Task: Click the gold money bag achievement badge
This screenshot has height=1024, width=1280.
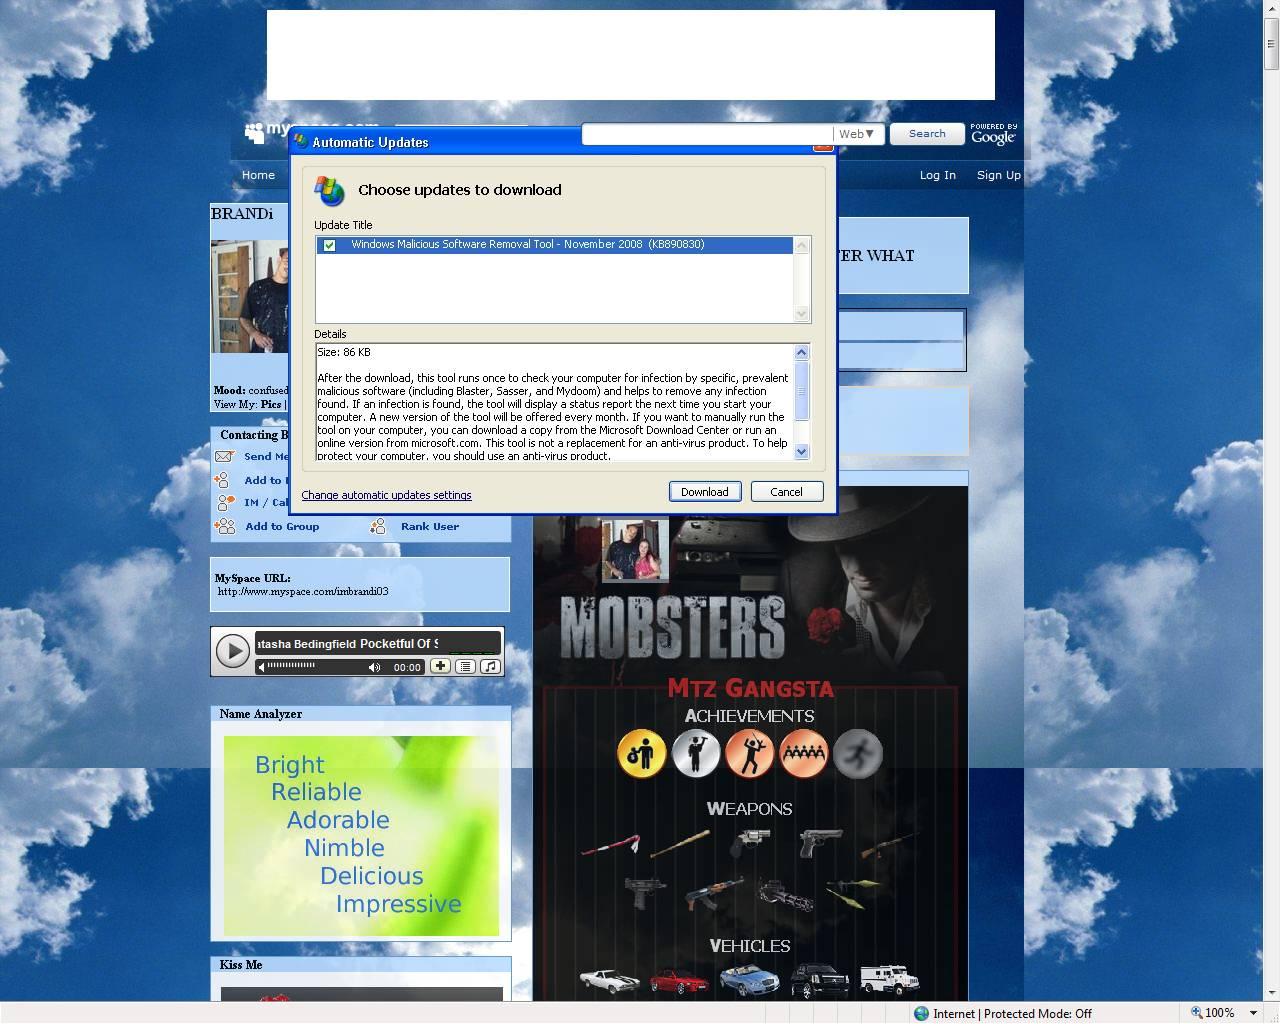Action: tap(641, 753)
